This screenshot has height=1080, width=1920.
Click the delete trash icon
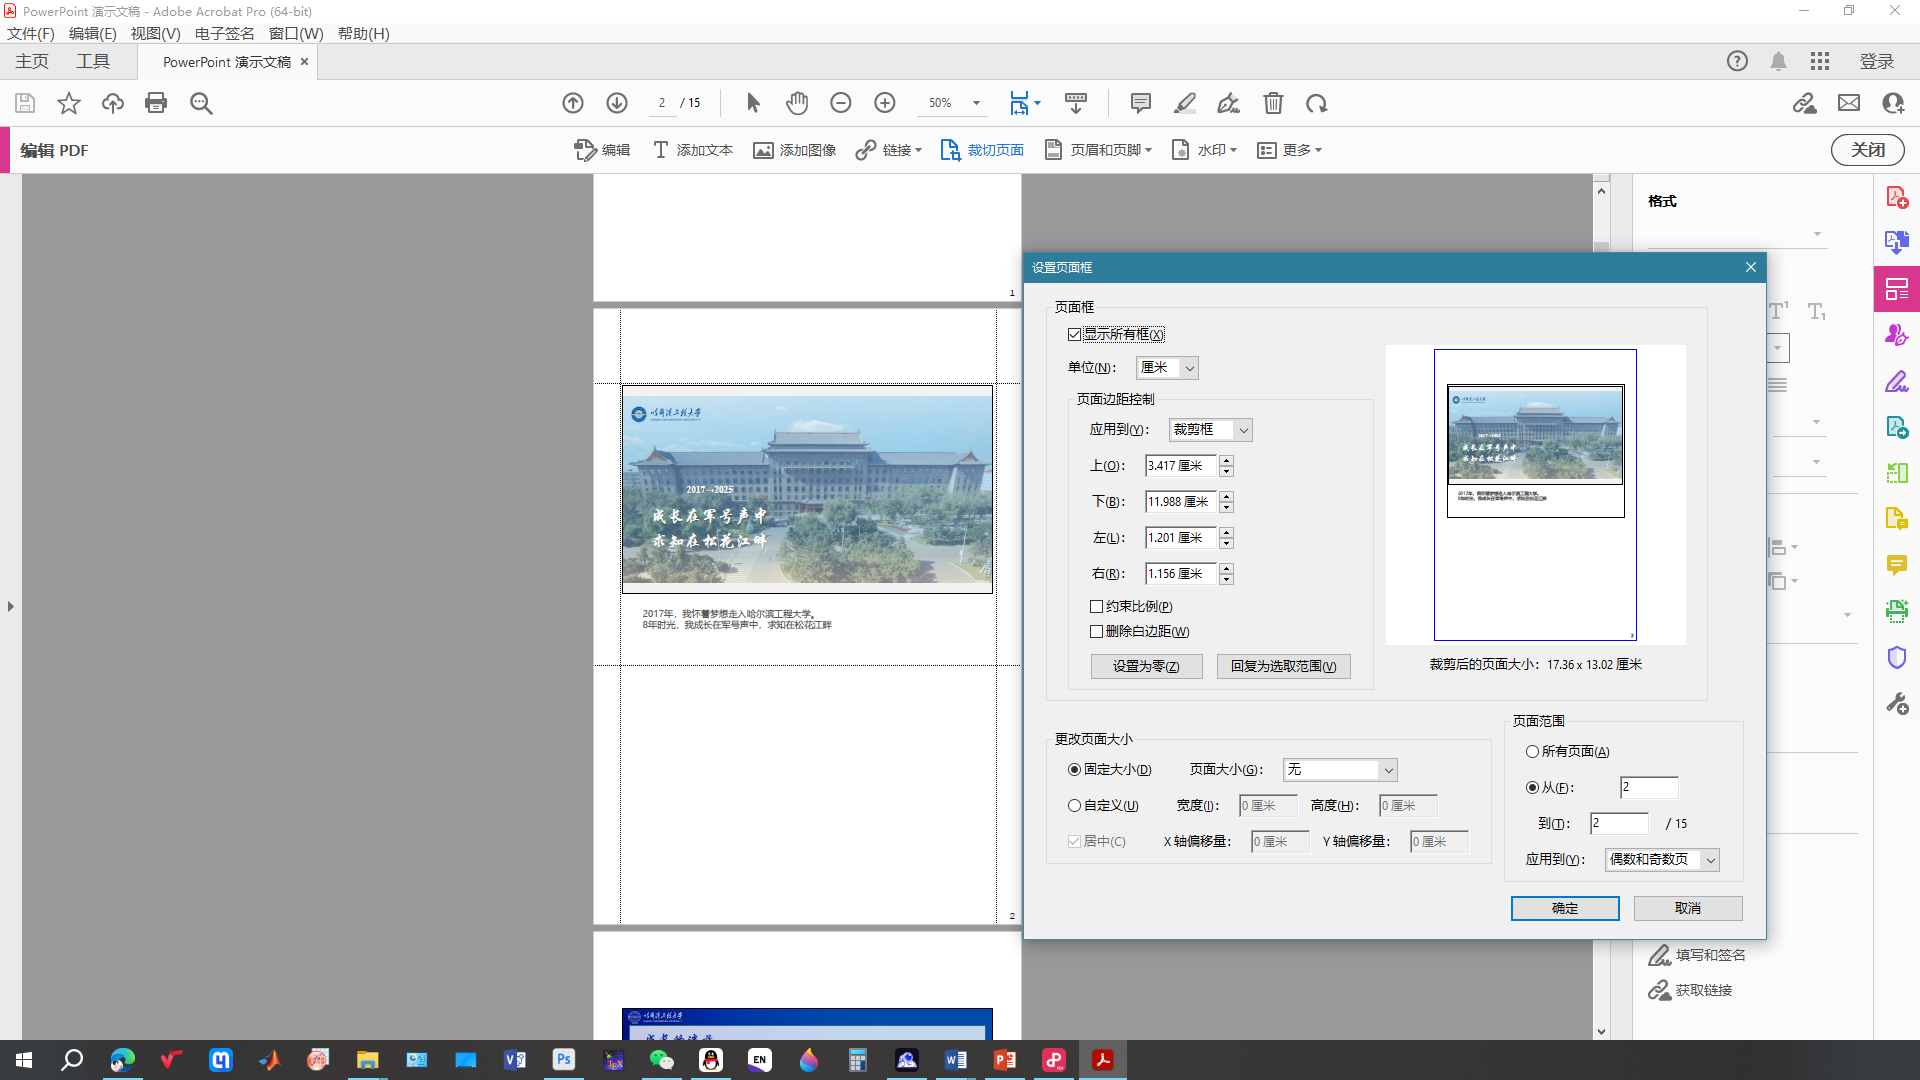click(x=1272, y=103)
